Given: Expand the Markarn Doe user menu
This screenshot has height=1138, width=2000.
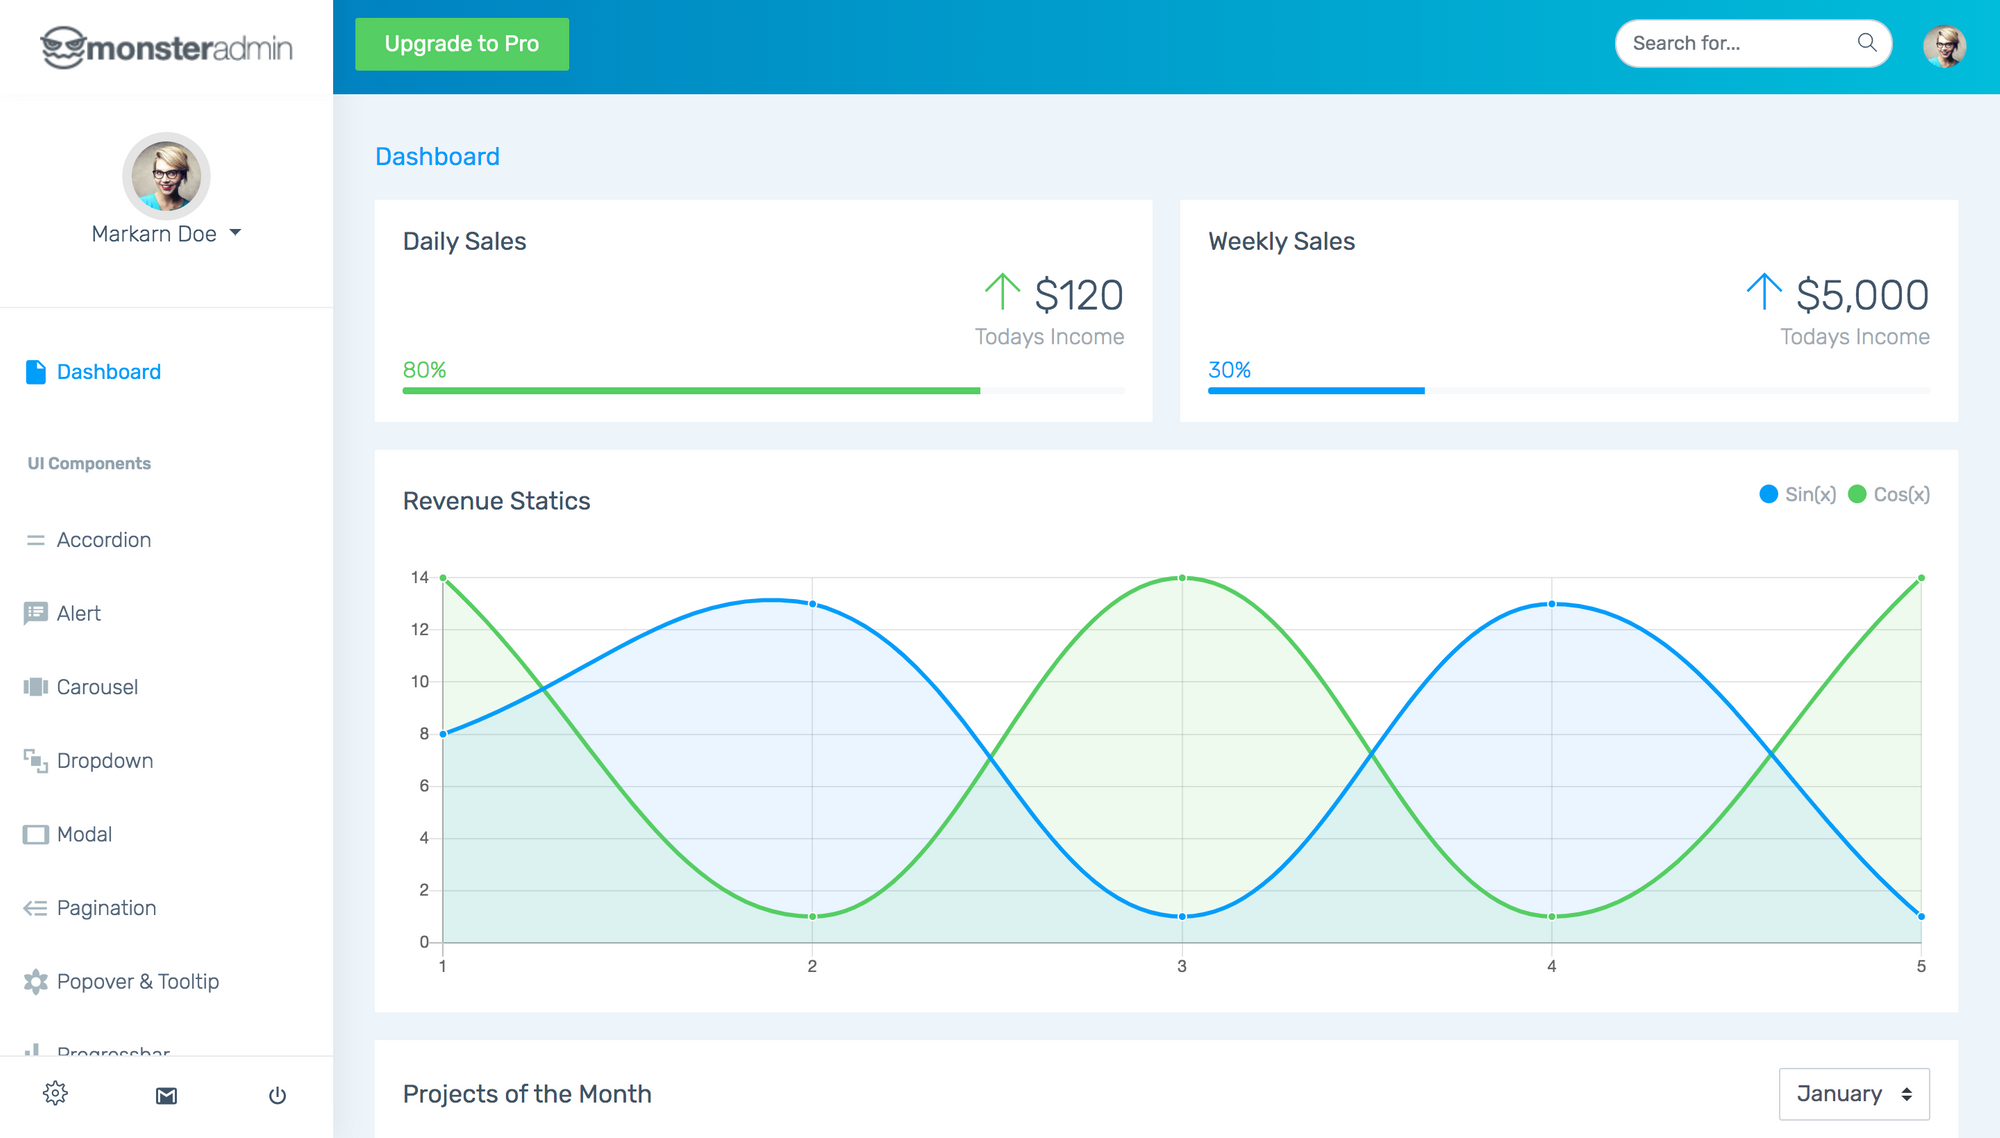Looking at the screenshot, I should 166,234.
